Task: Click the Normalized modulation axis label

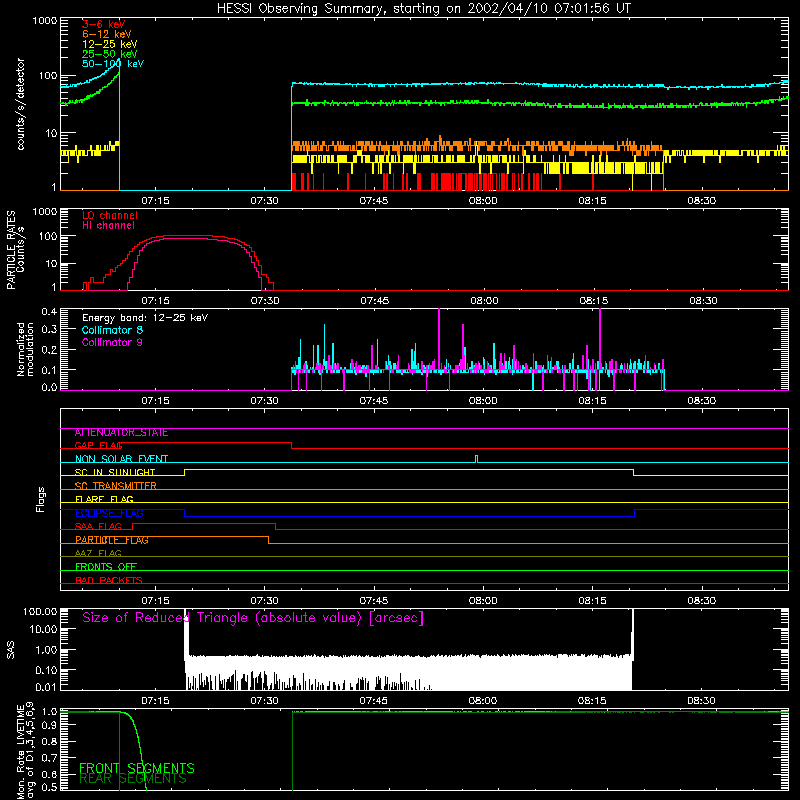Action: [25, 349]
